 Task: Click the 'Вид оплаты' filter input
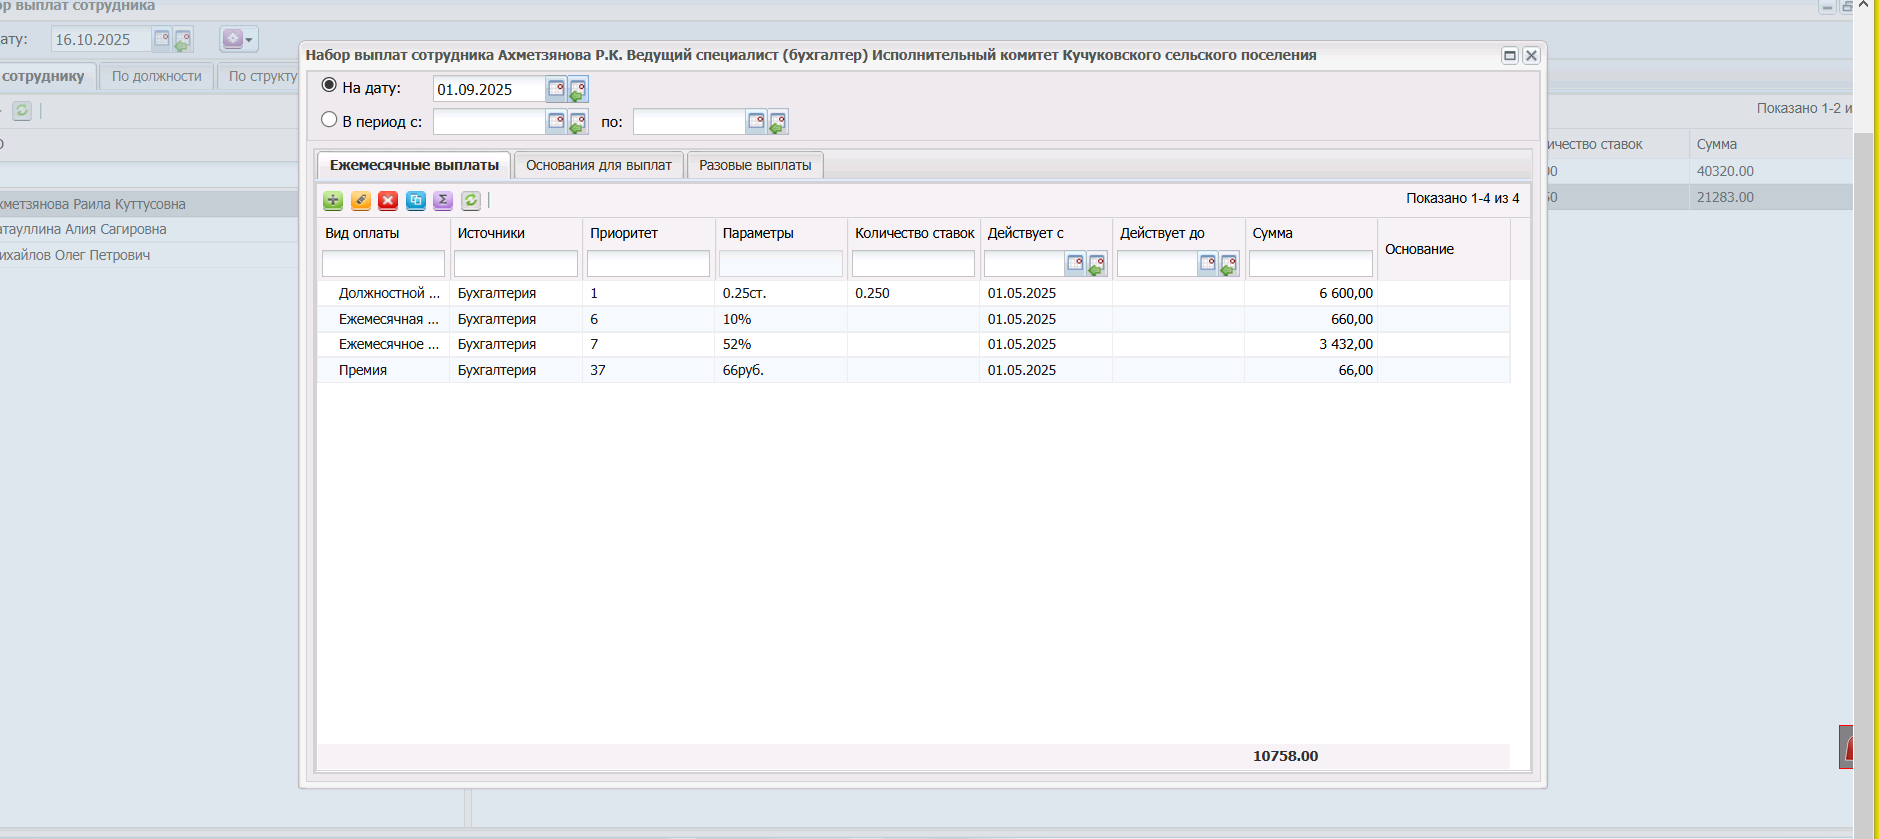tap(383, 264)
